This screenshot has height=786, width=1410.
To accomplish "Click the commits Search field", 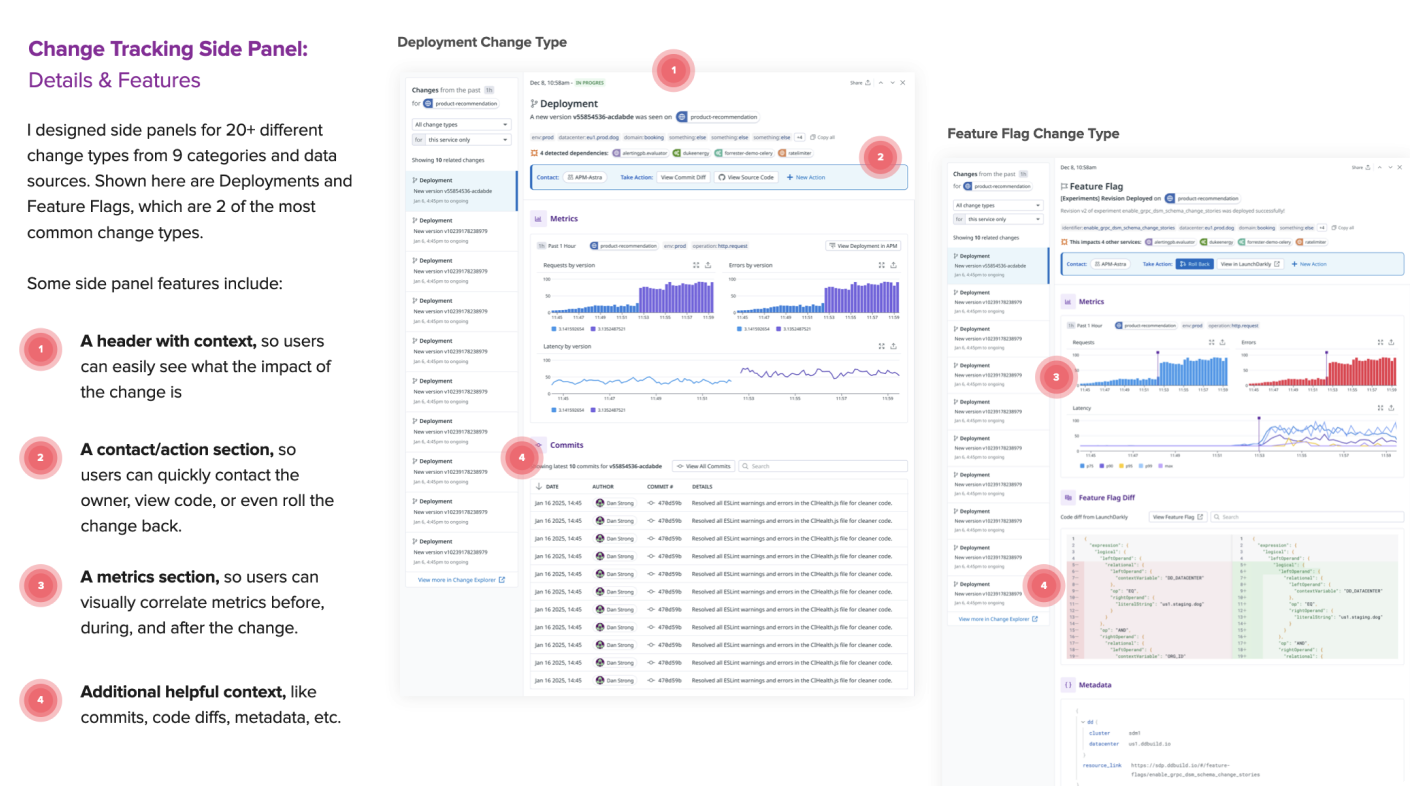I will coord(823,466).
